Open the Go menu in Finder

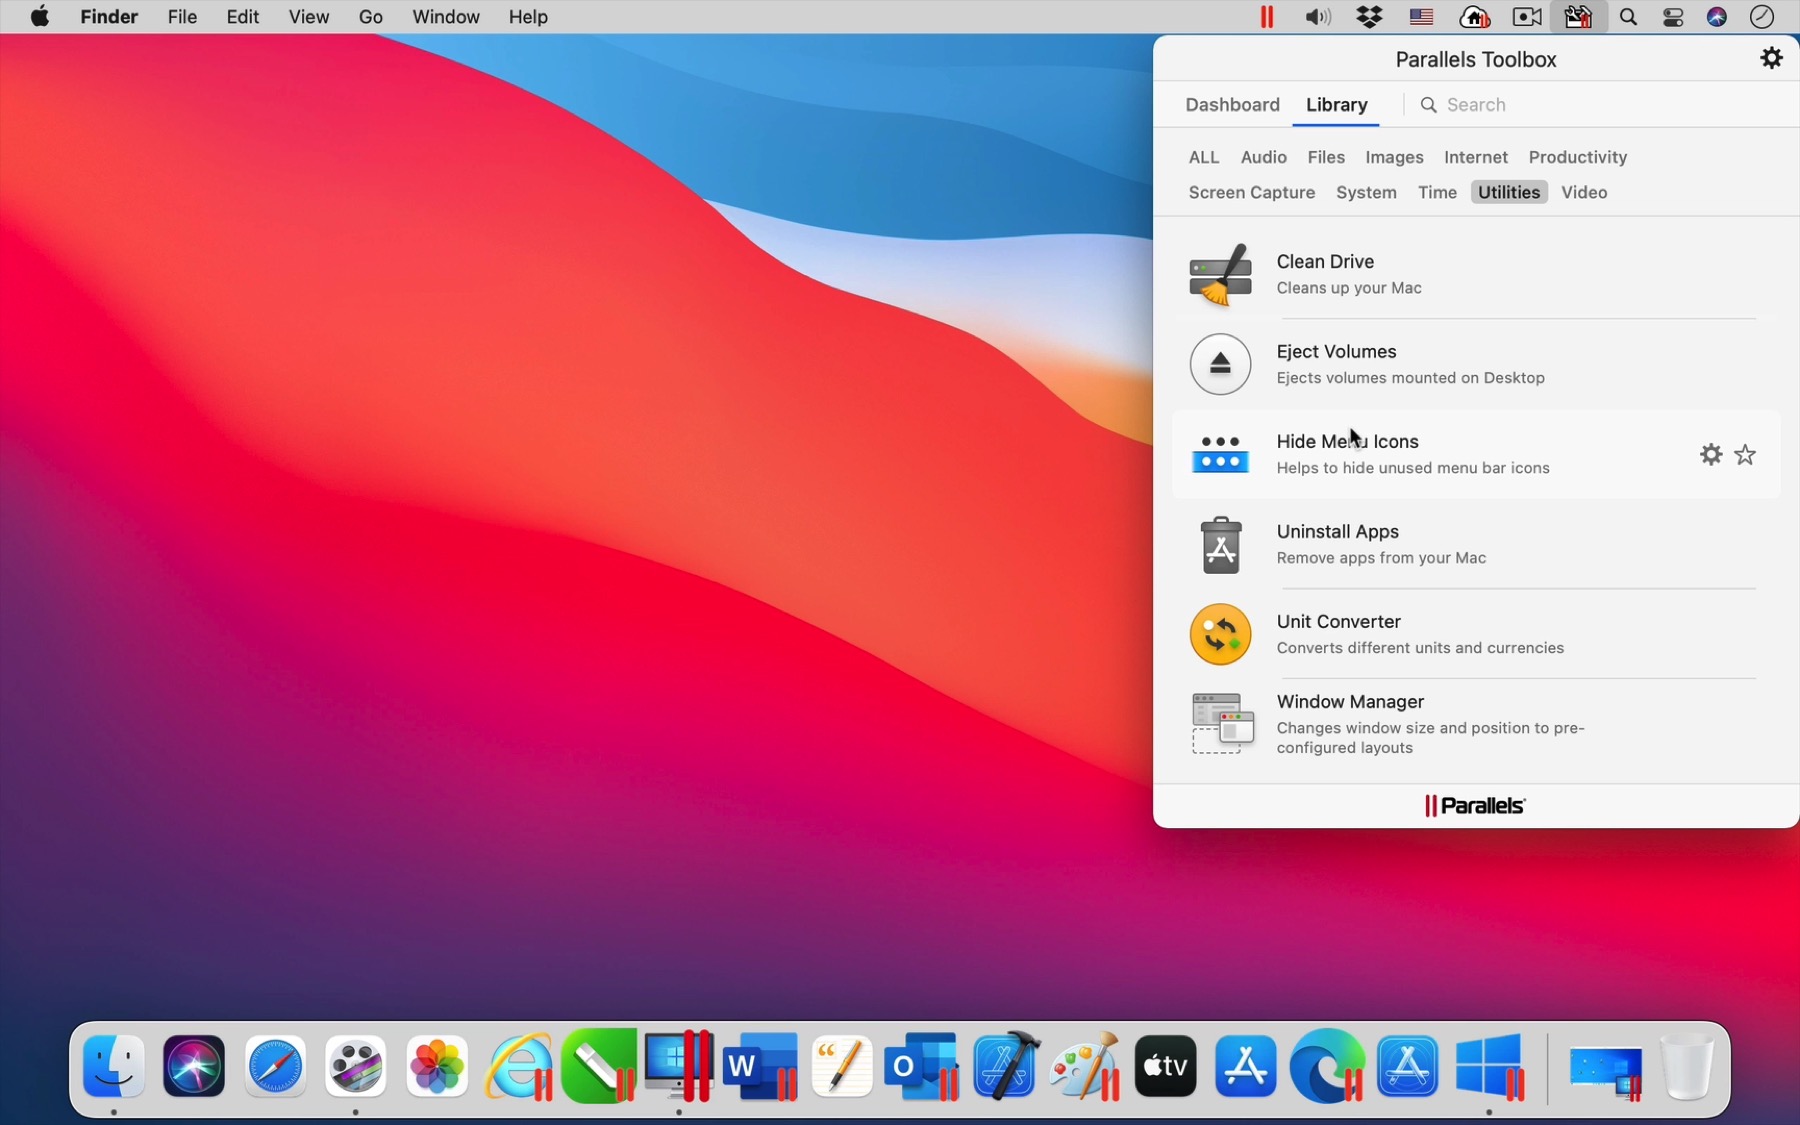point(370,16)
